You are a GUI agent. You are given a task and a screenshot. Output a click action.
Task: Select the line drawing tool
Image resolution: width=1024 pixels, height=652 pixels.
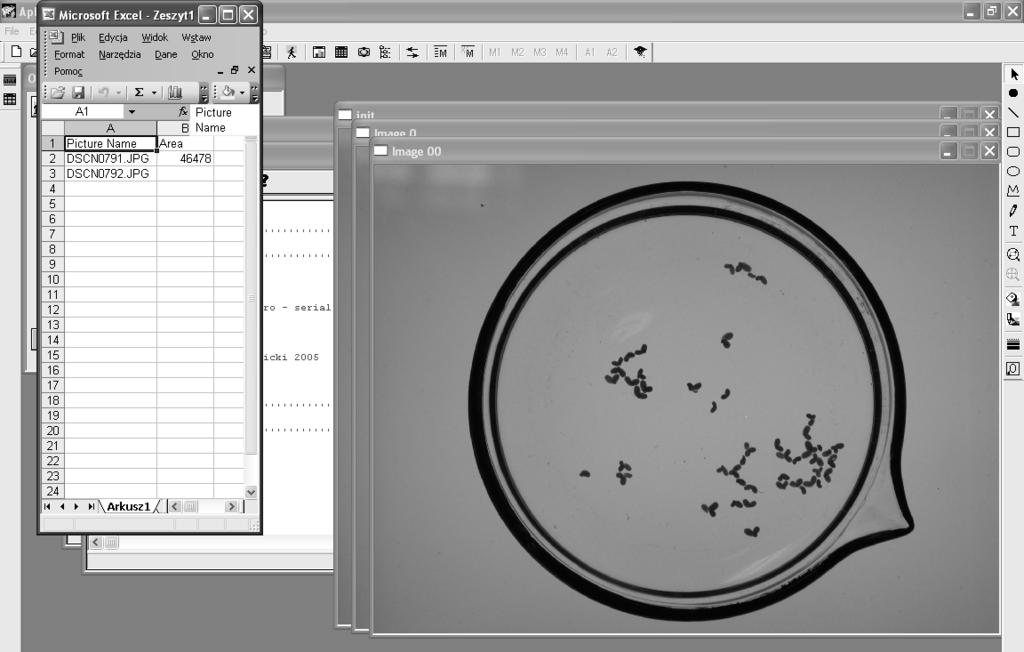tap(1014, 113)
